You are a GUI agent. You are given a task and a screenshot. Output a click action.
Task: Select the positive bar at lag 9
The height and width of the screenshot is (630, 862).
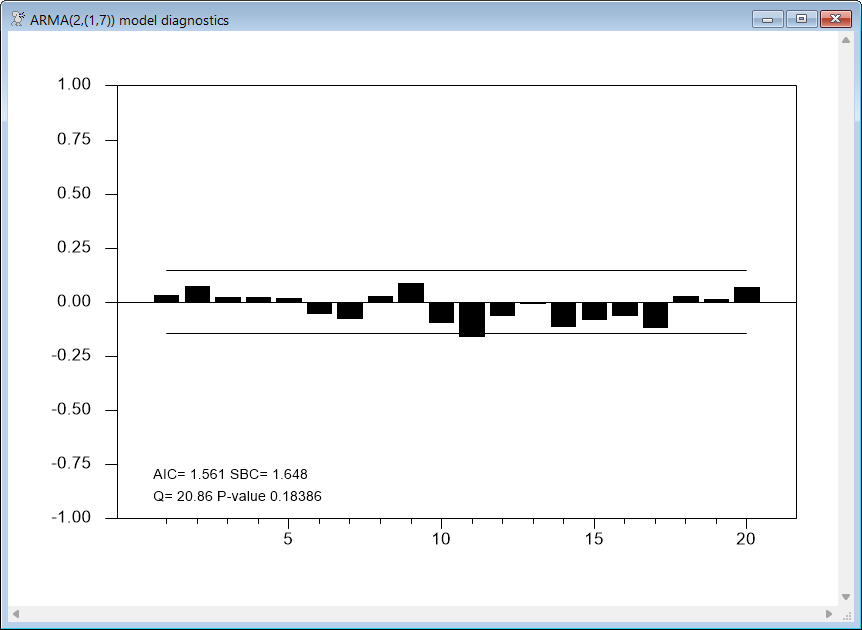click(411, 292)
